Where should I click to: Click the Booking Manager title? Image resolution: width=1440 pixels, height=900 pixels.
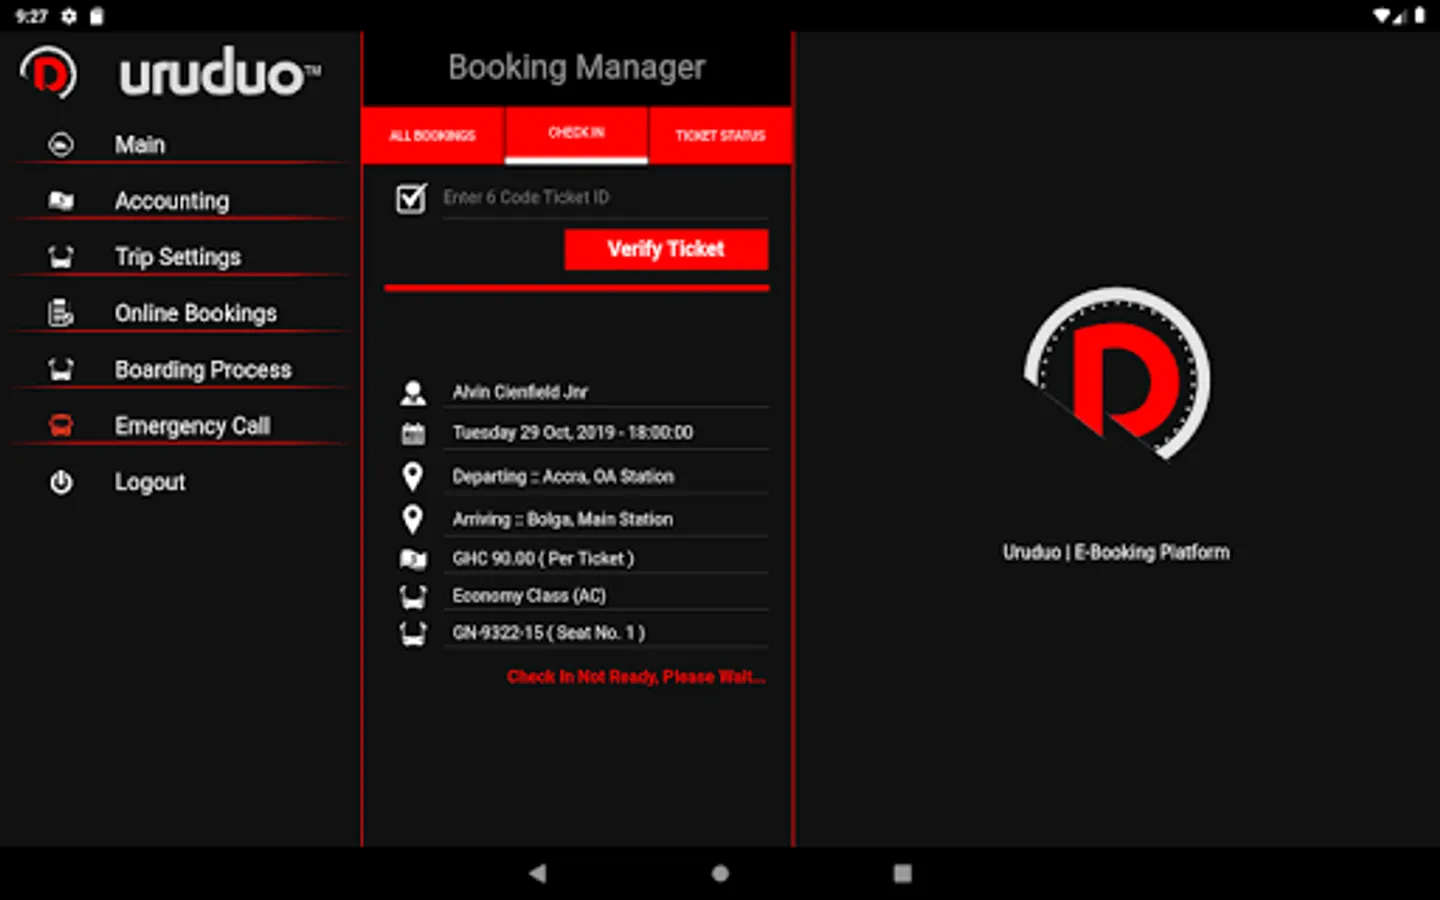(577, 67)
